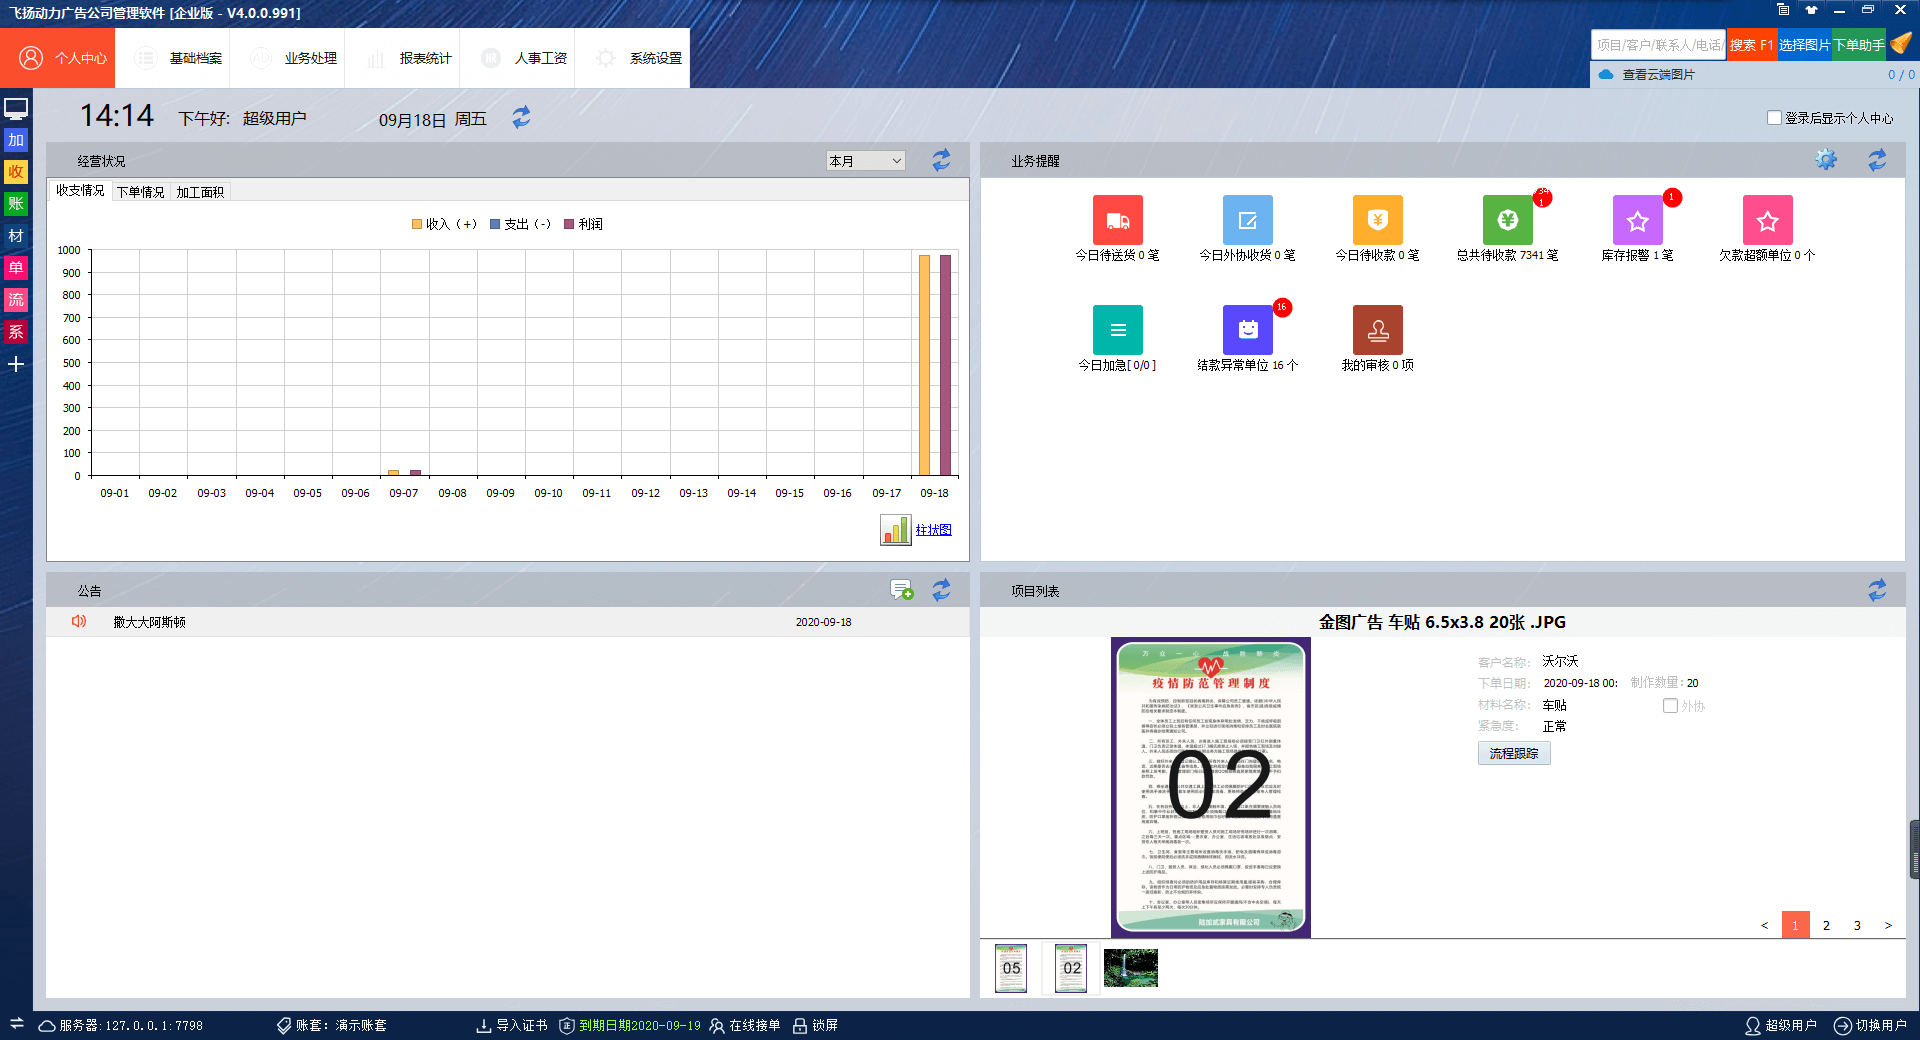Refresh the 项目列表 panel
This screenshot has width=1920, height=1040.
[x=1877, y=591]
